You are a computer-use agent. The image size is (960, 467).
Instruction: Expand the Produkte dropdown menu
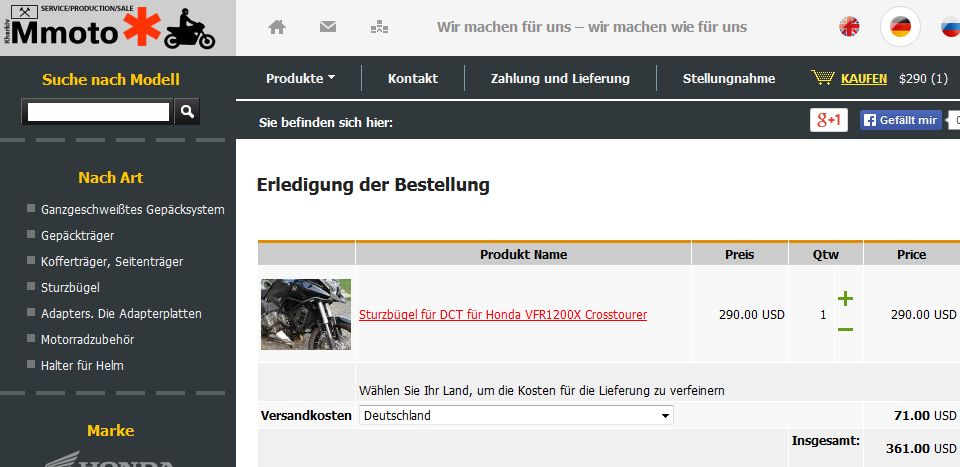click(x=301, y=78)
